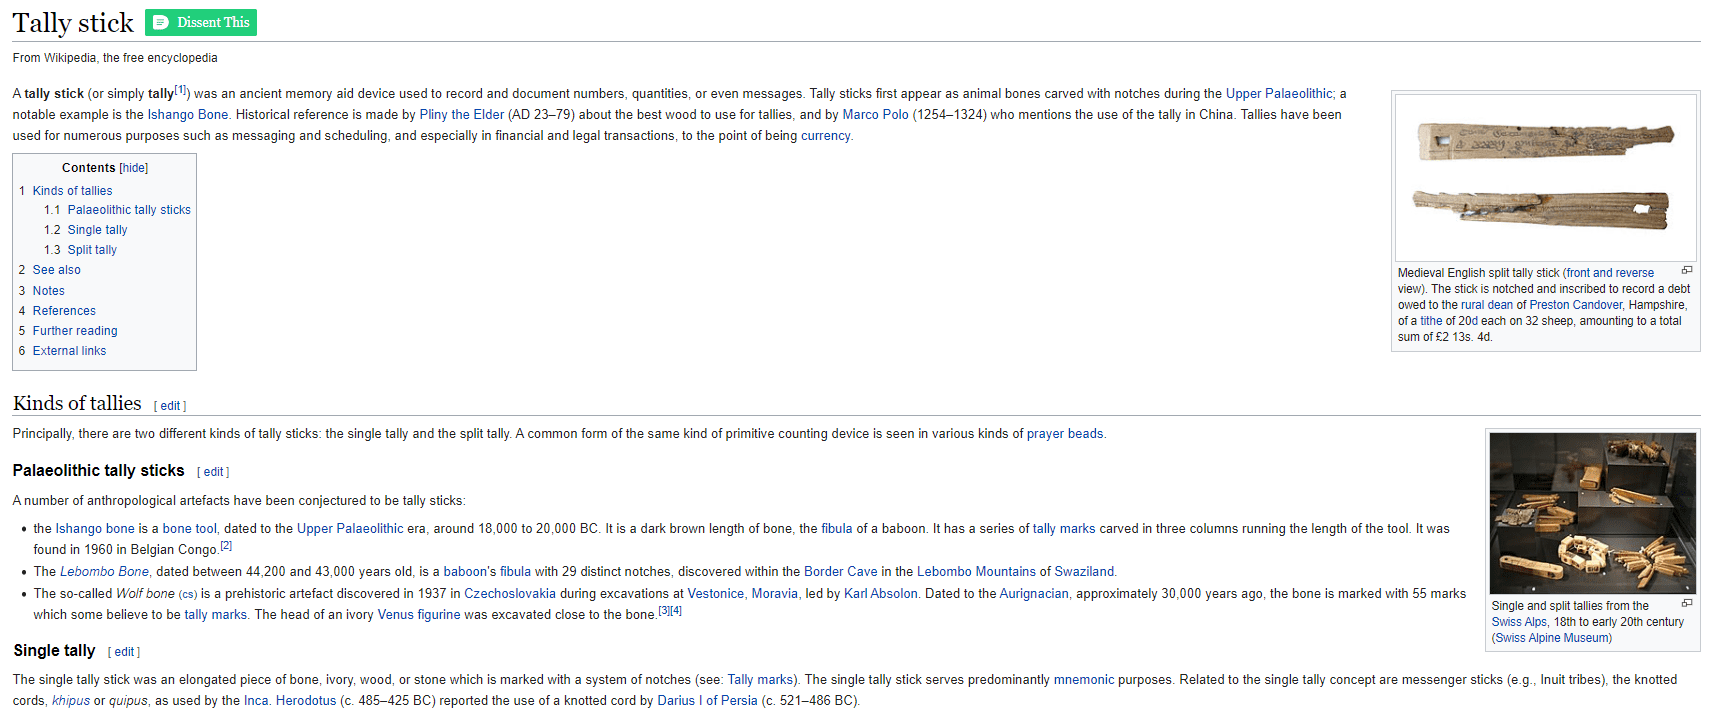This screenshot has height=721, width=1719.
Task: Edit the Kinds of tallies section
Action: [x=170, y=406]
